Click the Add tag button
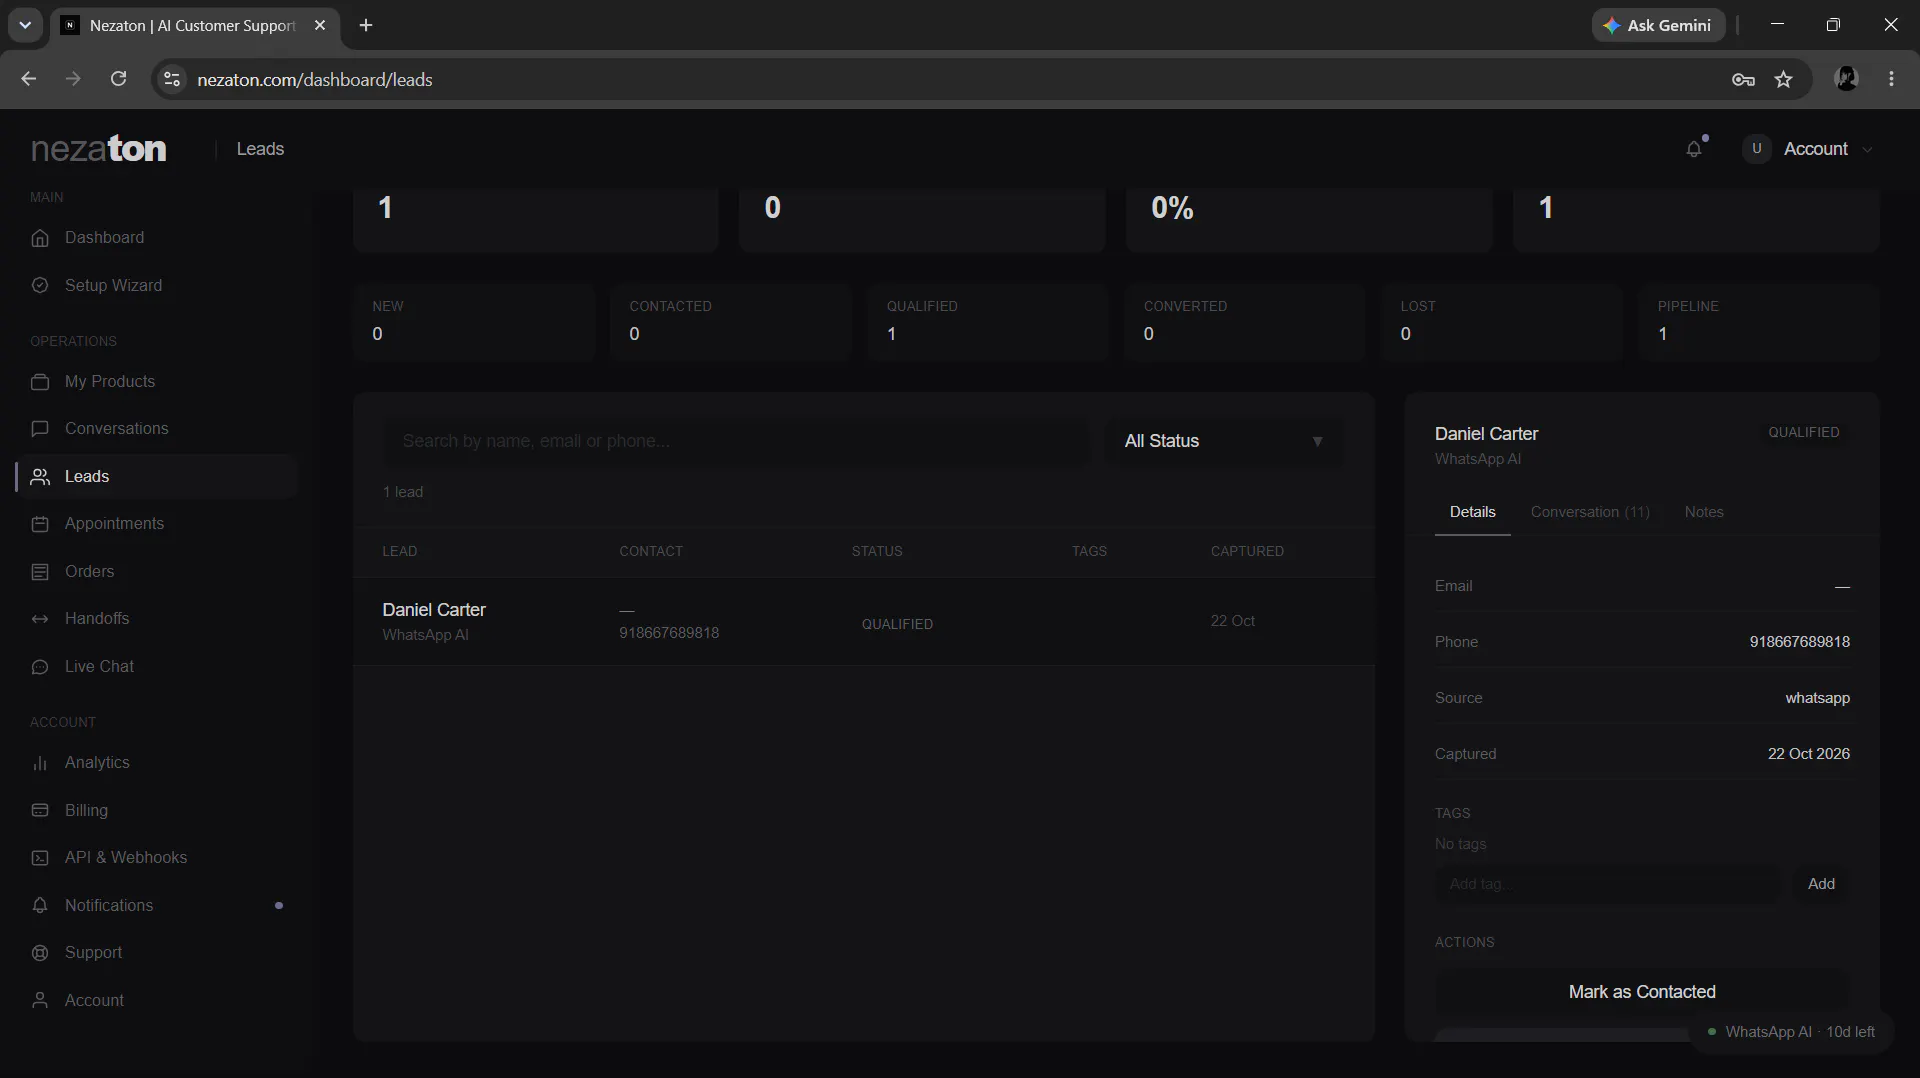This screenshot has height=1078, width=1920. pos(1821,884)
